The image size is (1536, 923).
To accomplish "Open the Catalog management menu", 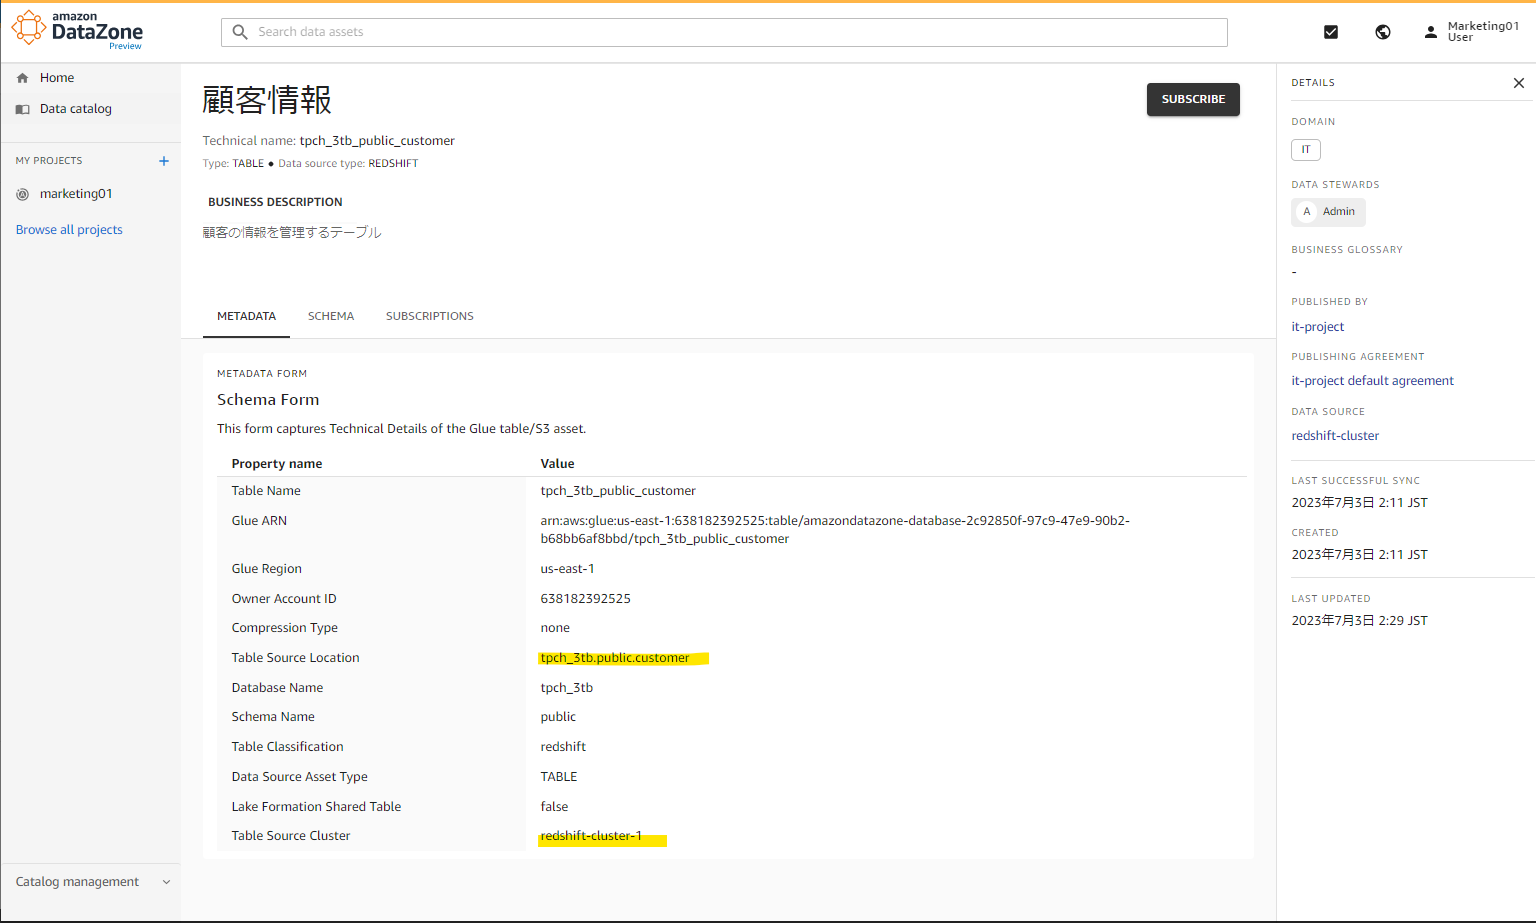I will click(x=91, y=882).
